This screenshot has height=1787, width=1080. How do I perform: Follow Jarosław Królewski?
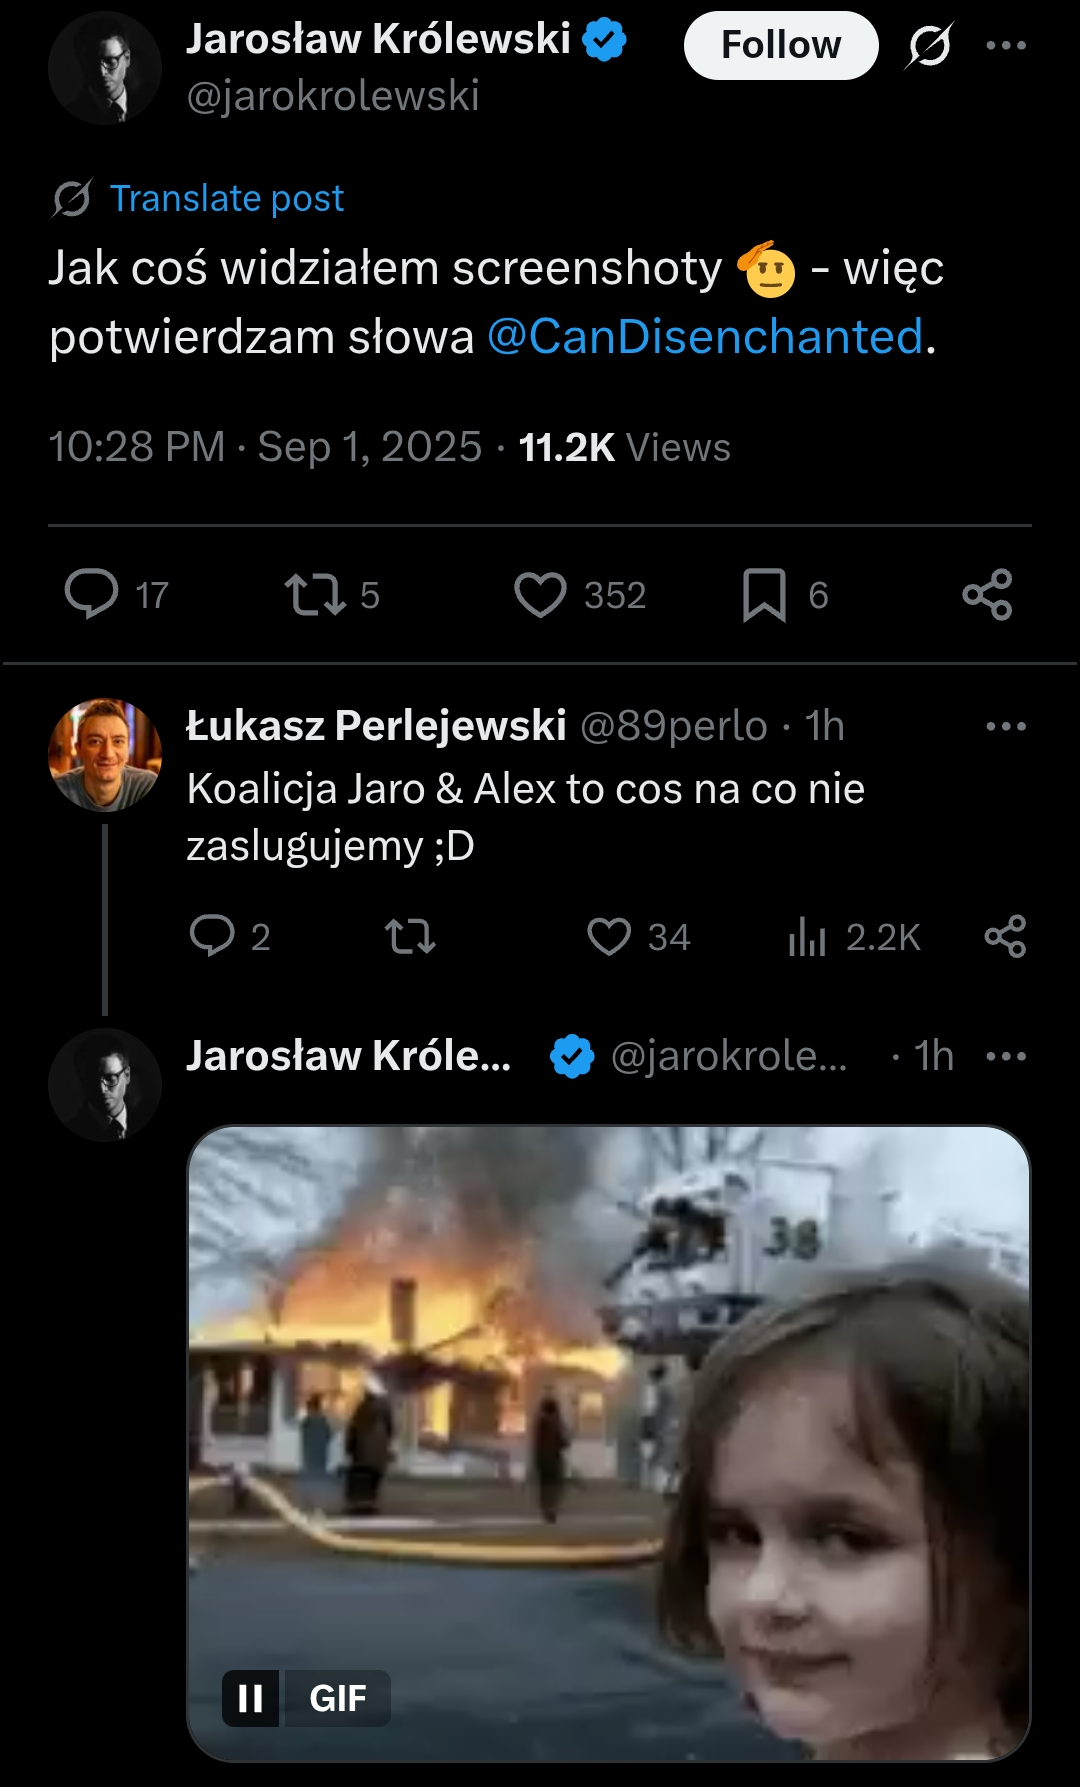tap(780, 46)
